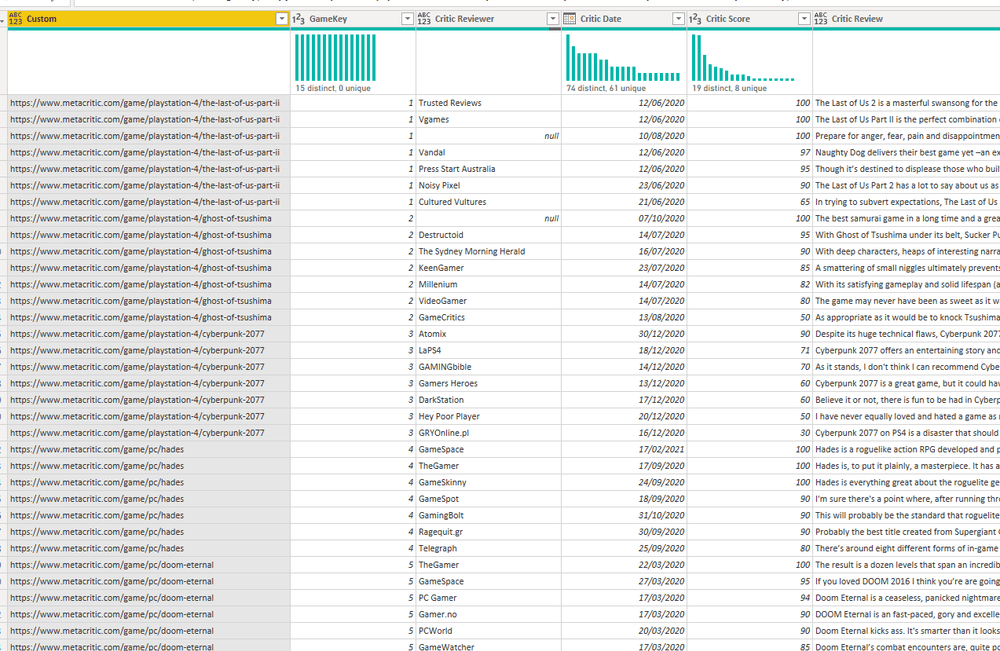Select the Destructoid reviewer cell
The image size is (1000, 651).
(x=489, y=235)
